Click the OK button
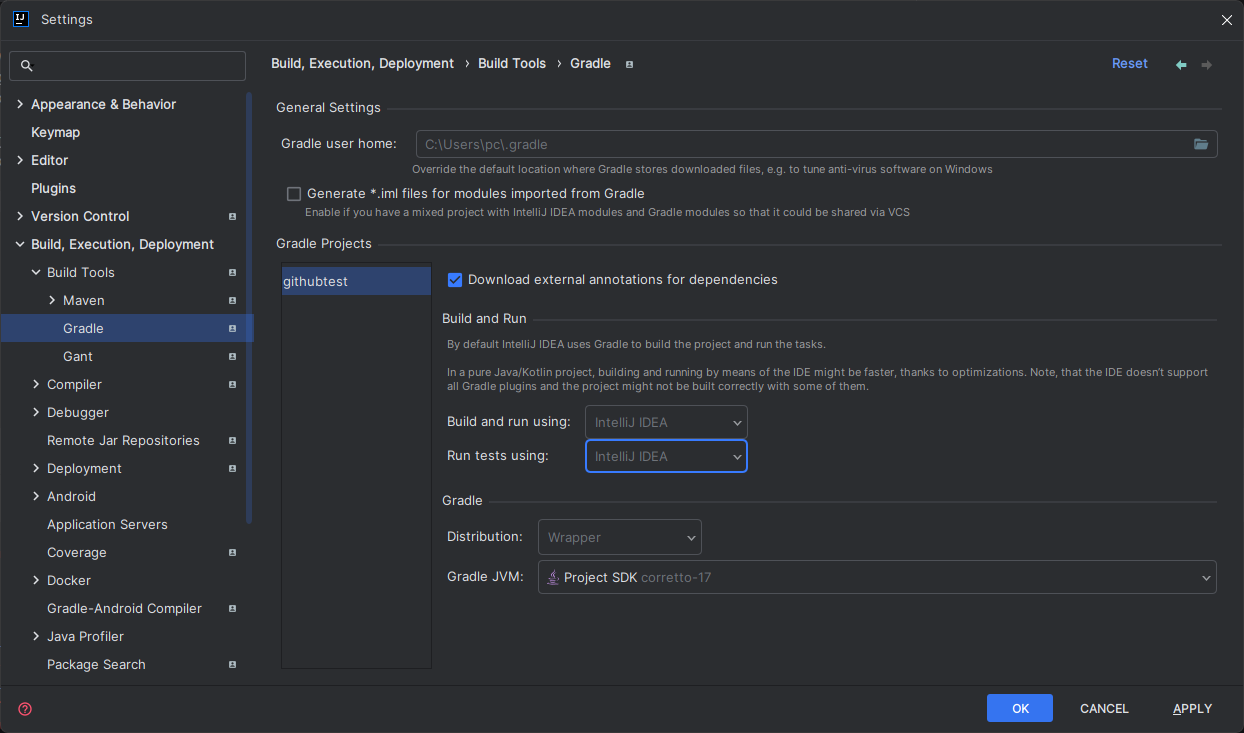This screenshot has width=1244, height=733. 1020,708
